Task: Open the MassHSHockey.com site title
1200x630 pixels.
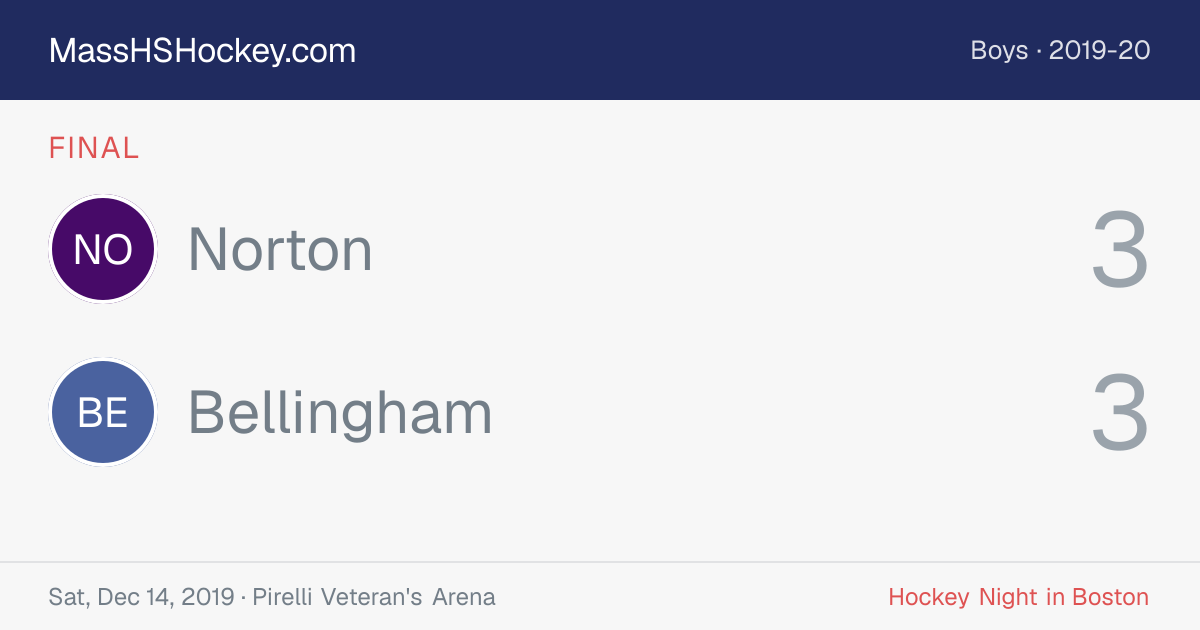Action: [x=202, y=51]
